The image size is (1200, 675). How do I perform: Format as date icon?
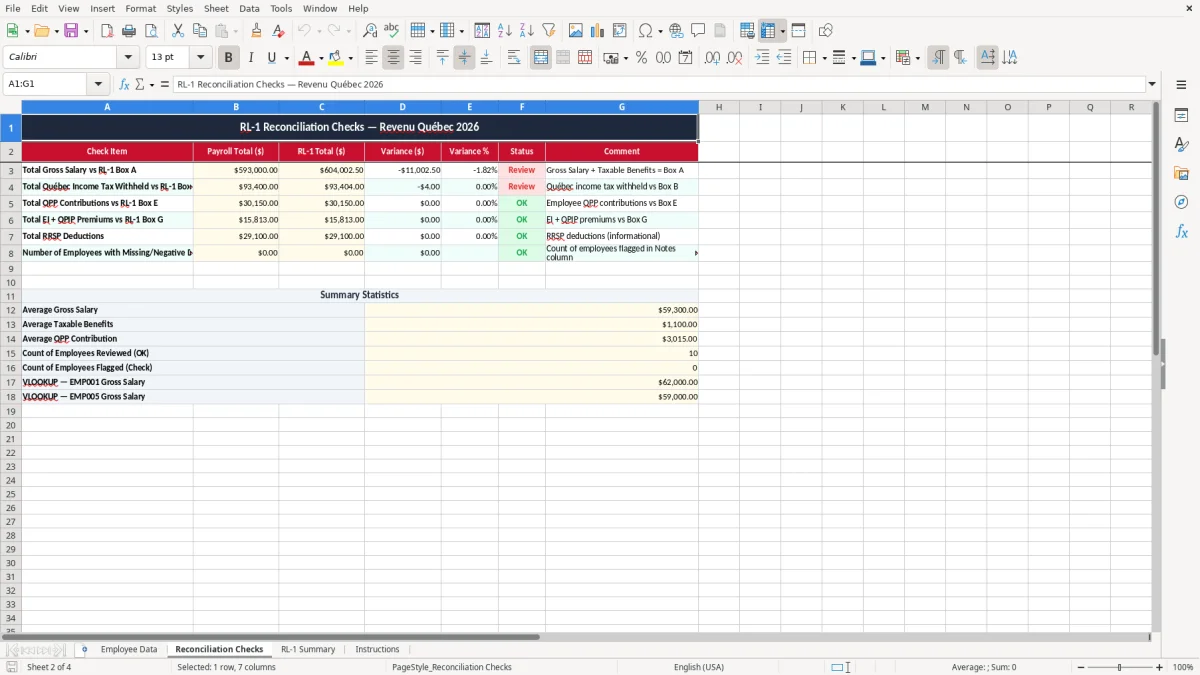(685, 58)
